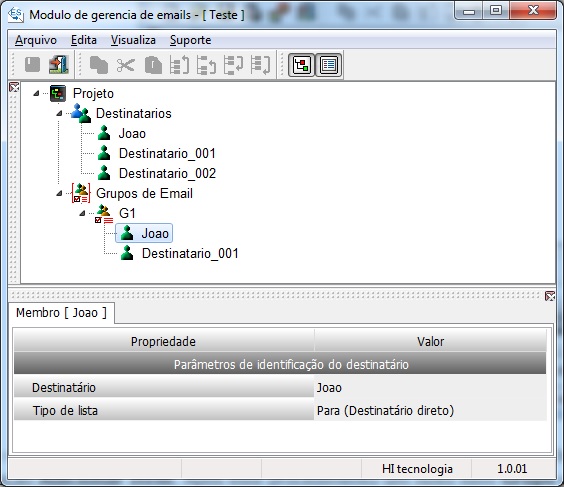Open the Suporte menu
Image resolution: width=564 pixels, height=487 pixels.
[x=190, y=40]
